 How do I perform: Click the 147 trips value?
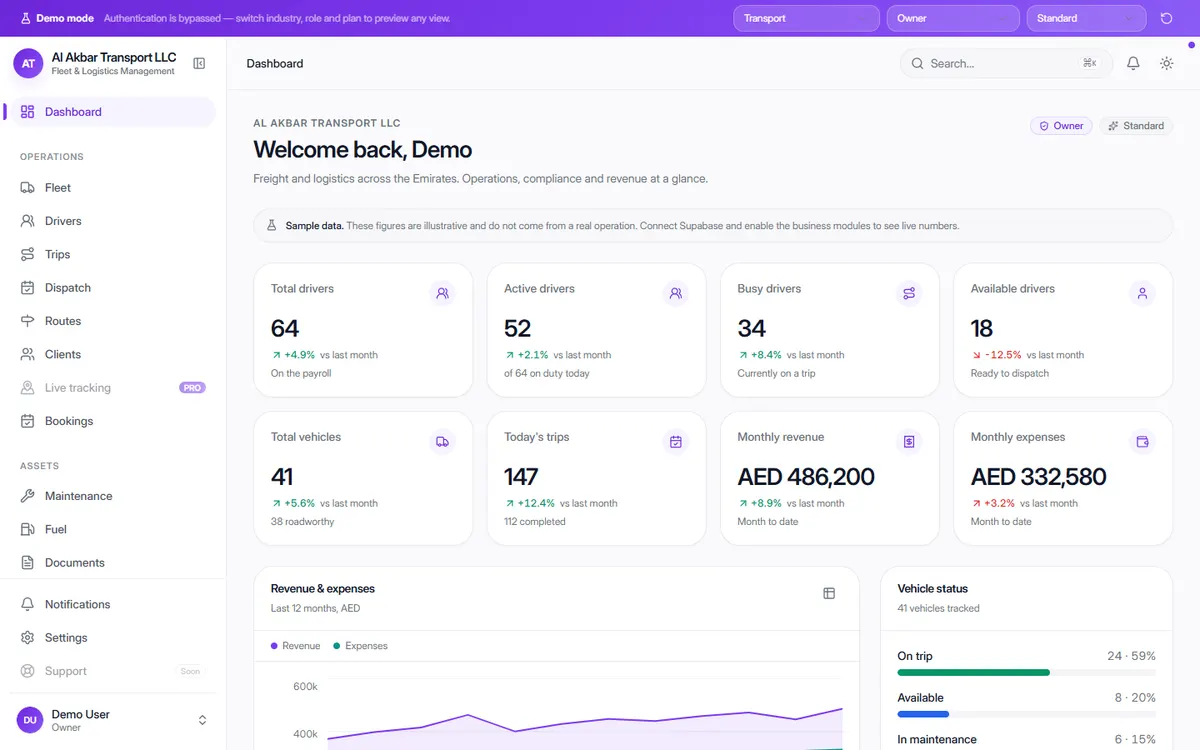pos(521,477)
